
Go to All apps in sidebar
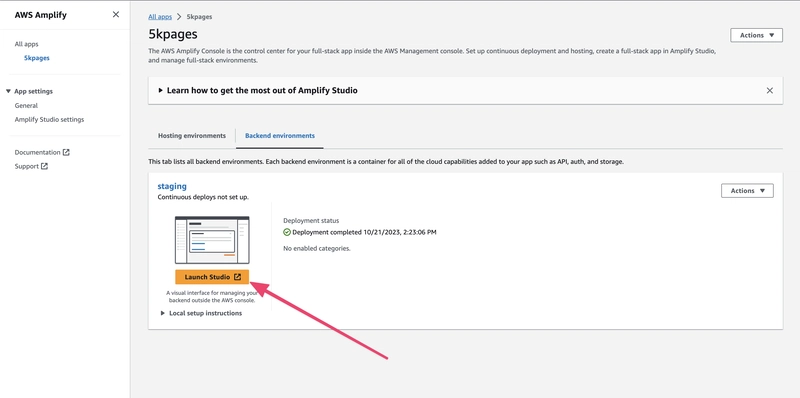point(27,44)
